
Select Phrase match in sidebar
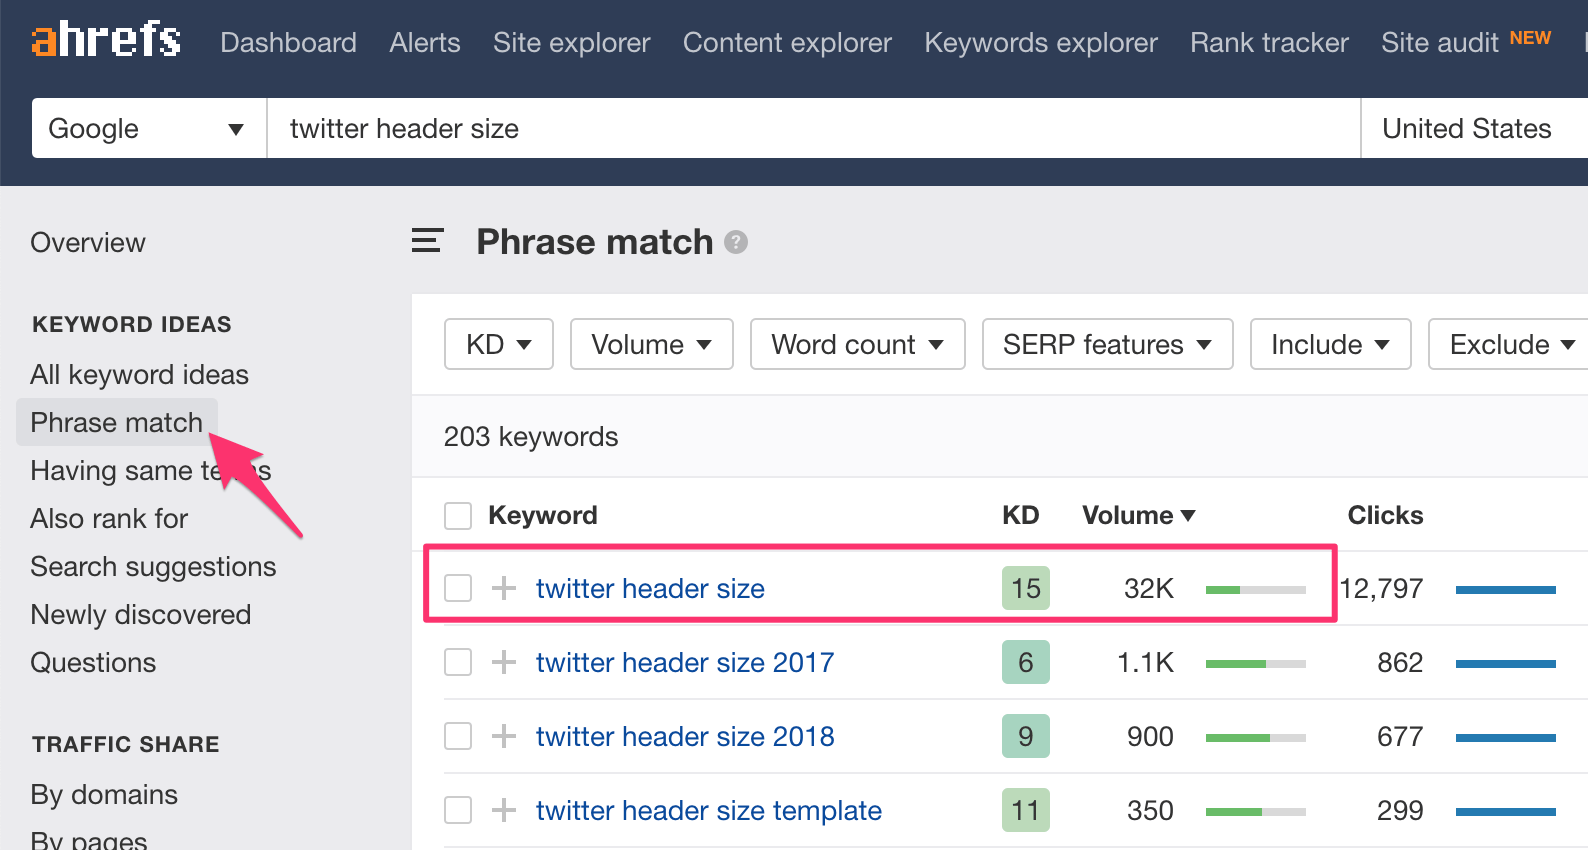tap(117, 422)
